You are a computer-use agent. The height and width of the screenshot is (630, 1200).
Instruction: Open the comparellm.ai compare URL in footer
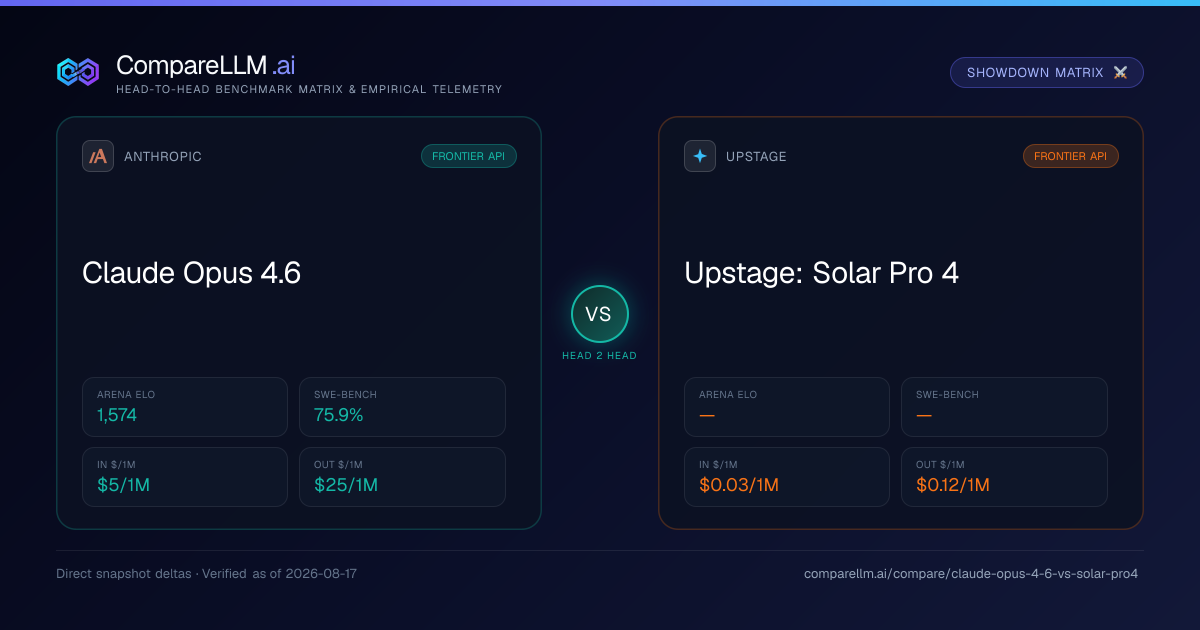(971, 574)
